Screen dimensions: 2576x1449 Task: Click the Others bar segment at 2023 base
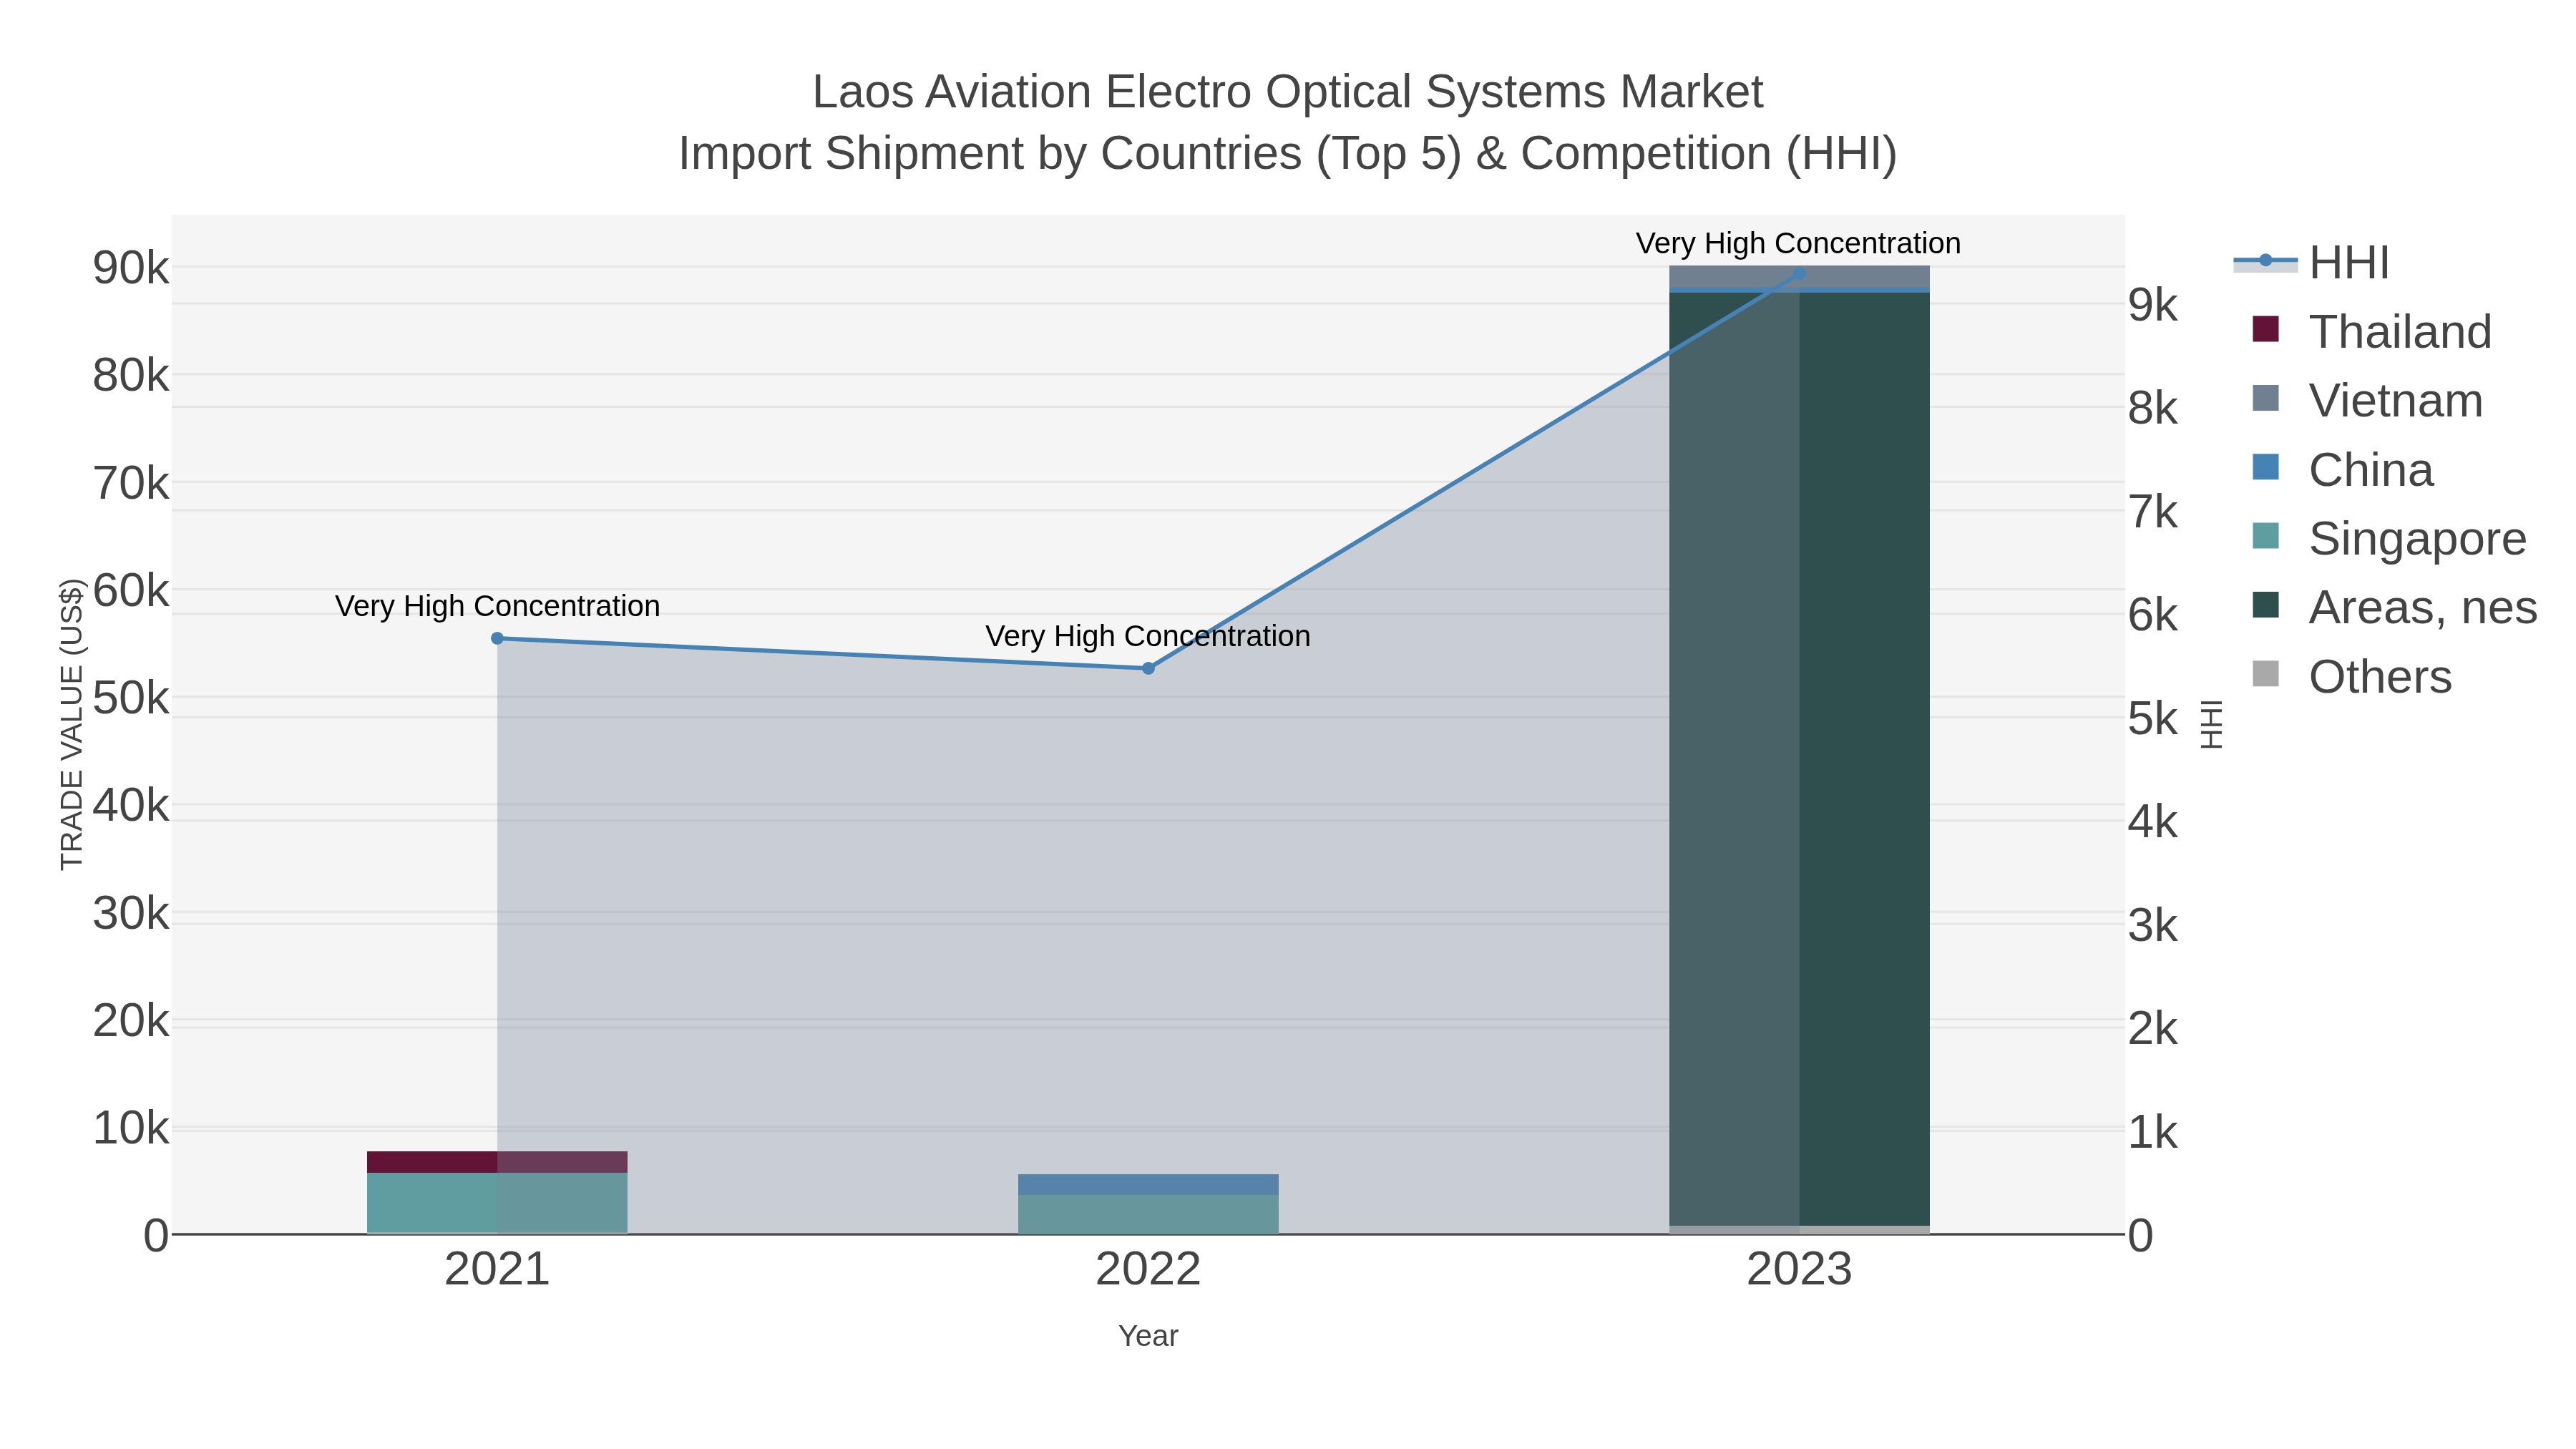pyautogui.click(x=1799, y=1230)
